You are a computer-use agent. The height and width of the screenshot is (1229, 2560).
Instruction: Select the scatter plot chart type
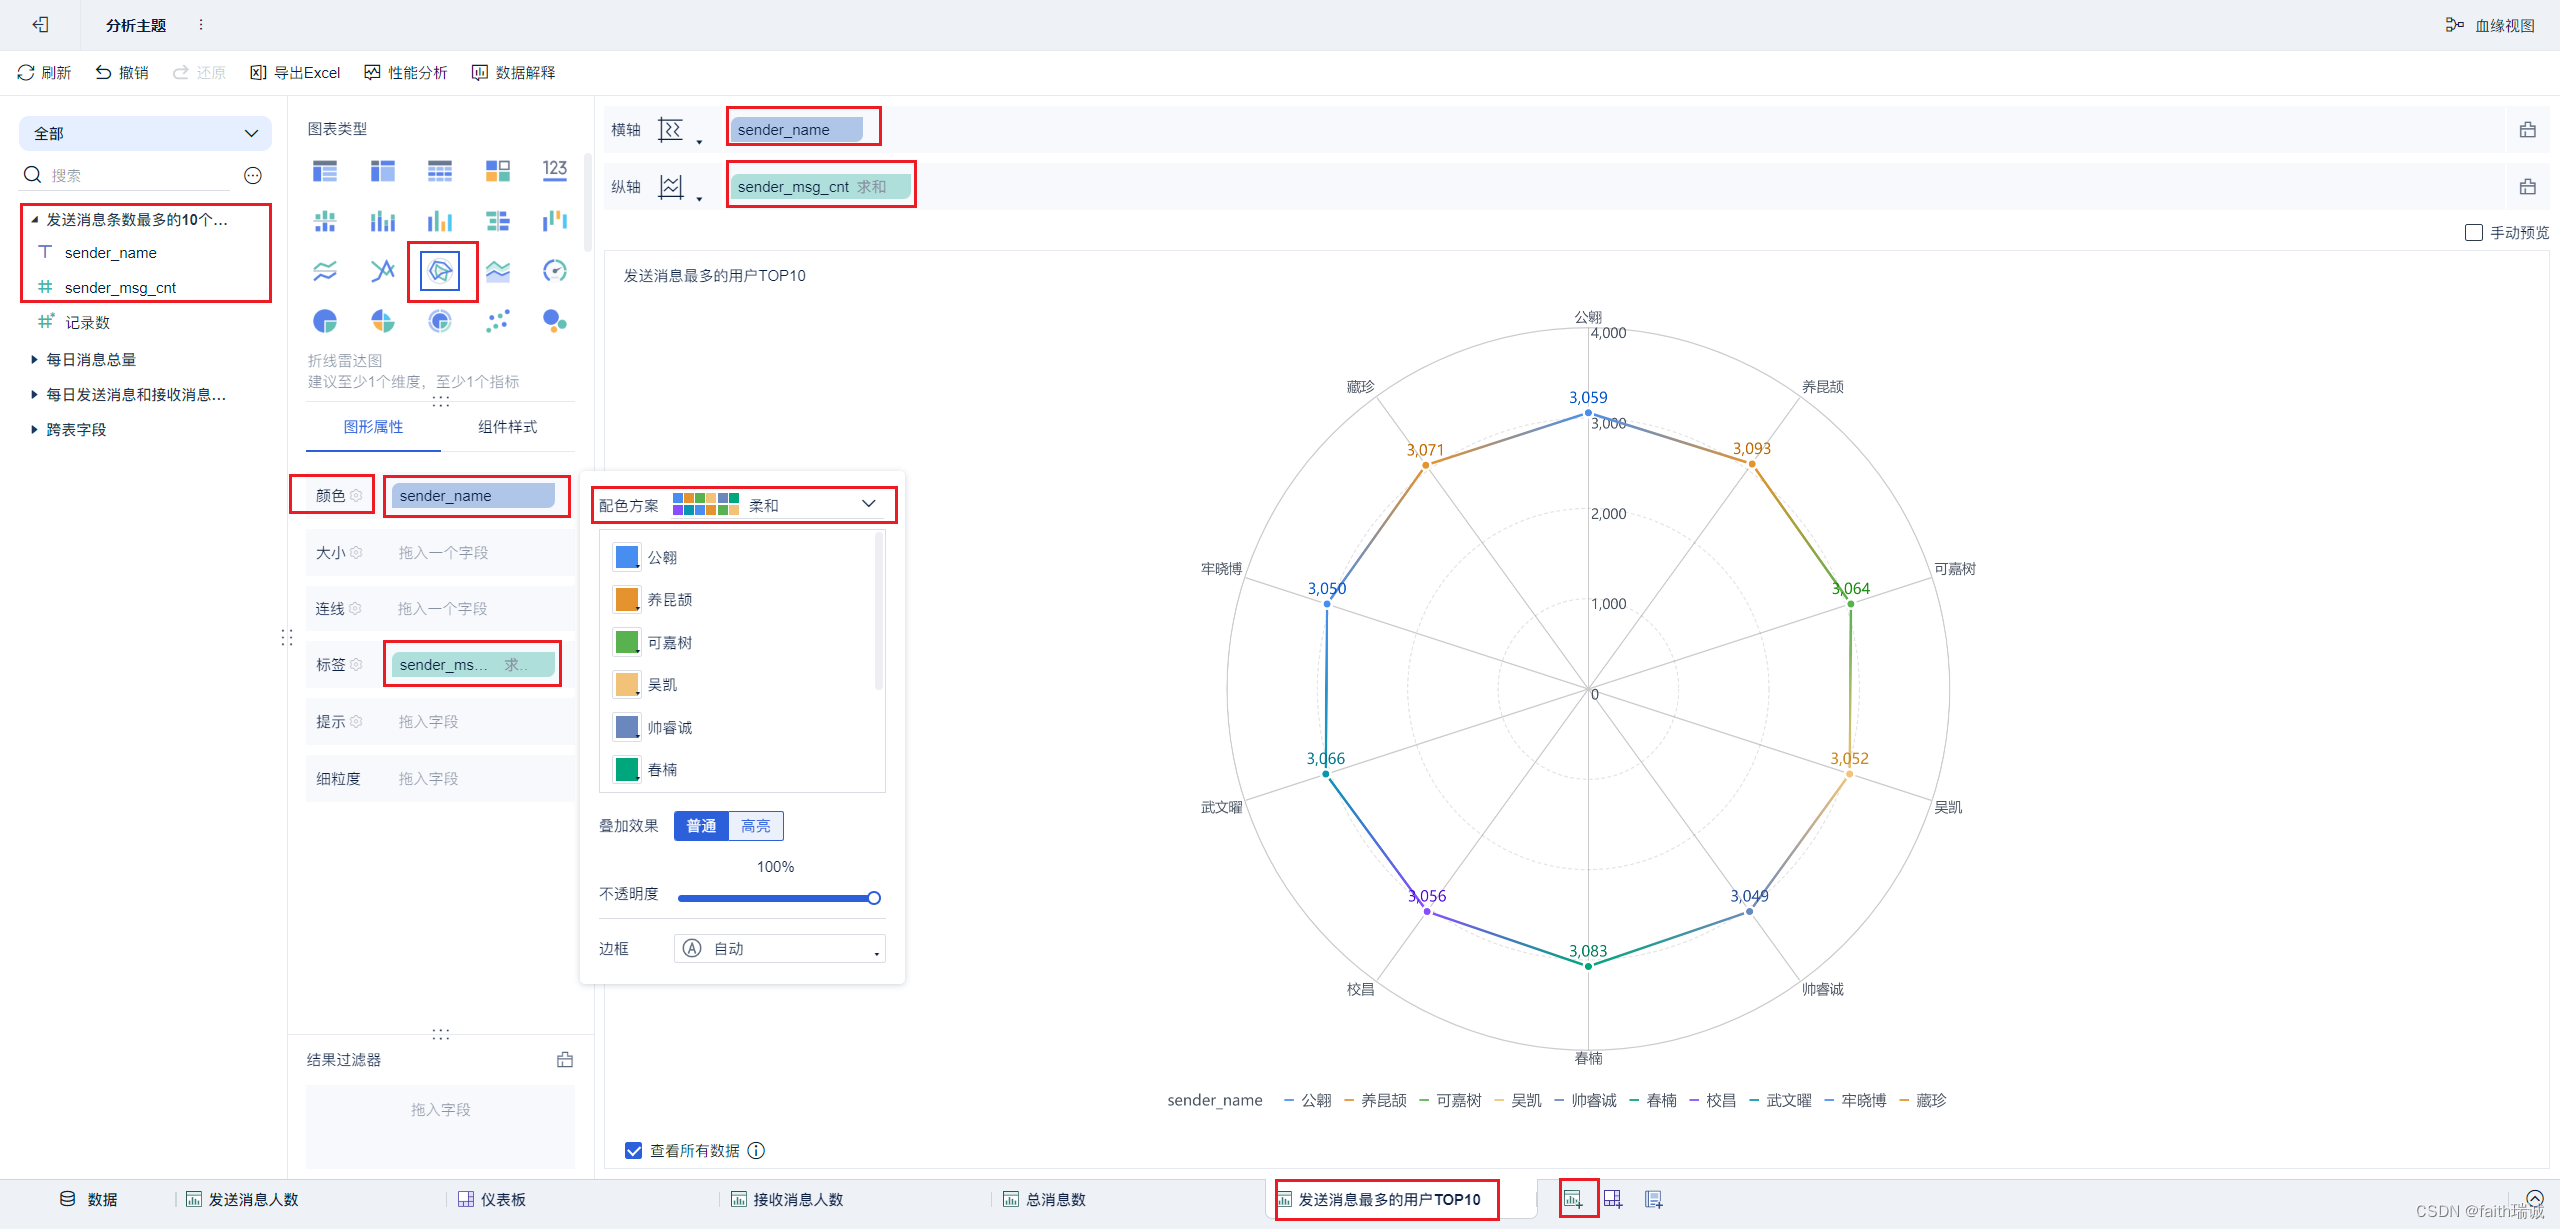(x=498, y=321)
